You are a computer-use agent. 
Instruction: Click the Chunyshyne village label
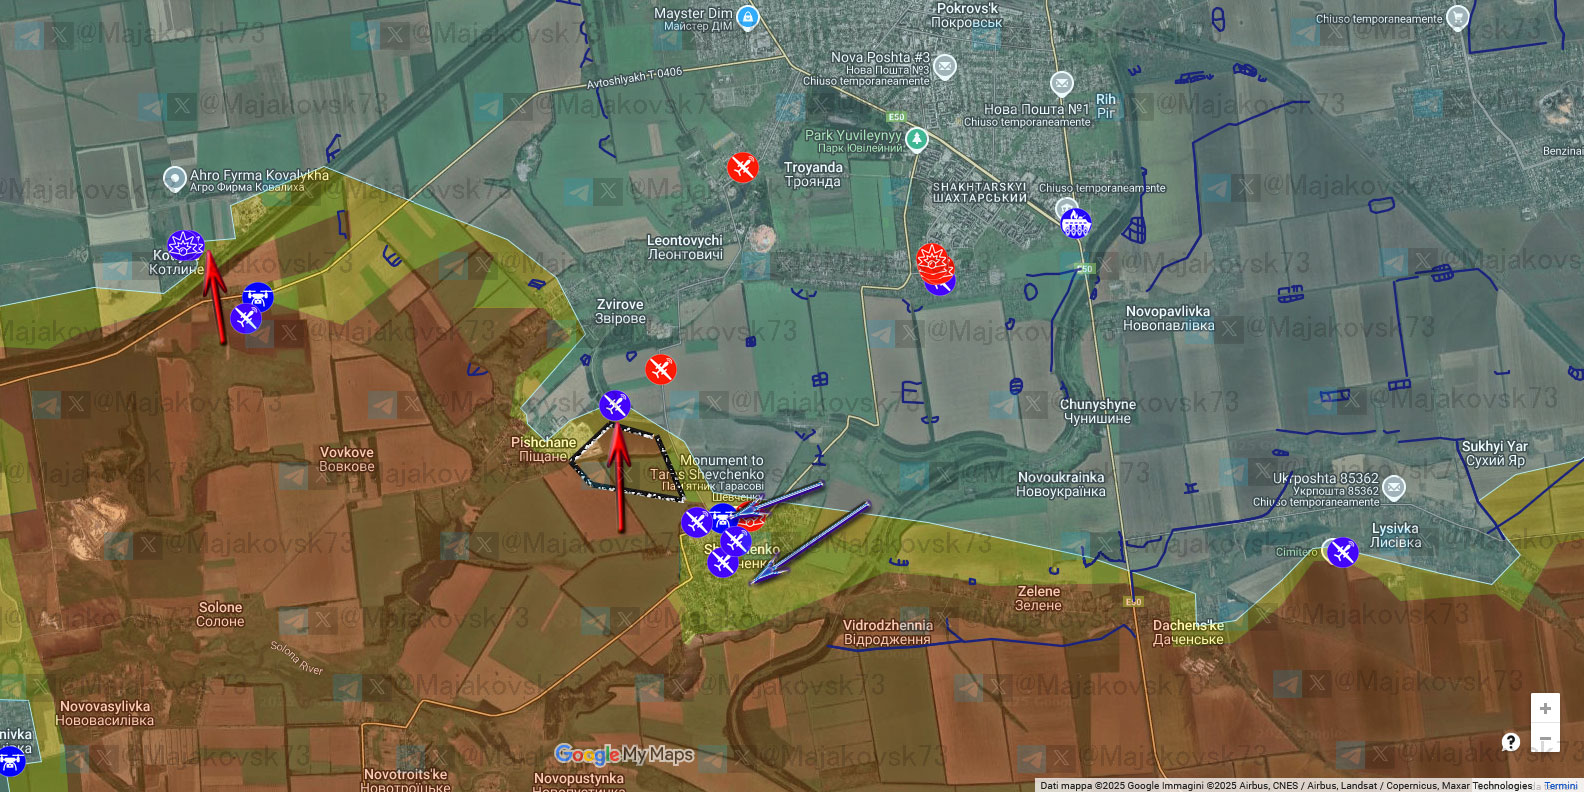[x=1098, y=411]
